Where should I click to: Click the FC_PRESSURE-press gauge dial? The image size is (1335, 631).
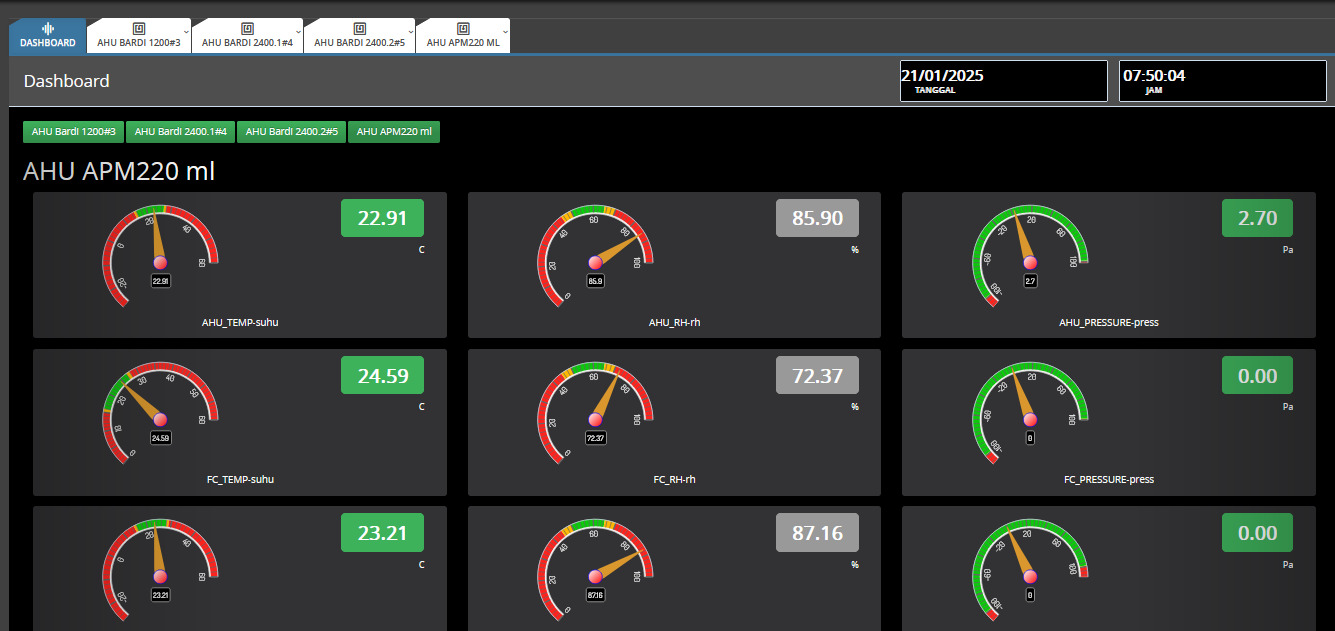1030,411
